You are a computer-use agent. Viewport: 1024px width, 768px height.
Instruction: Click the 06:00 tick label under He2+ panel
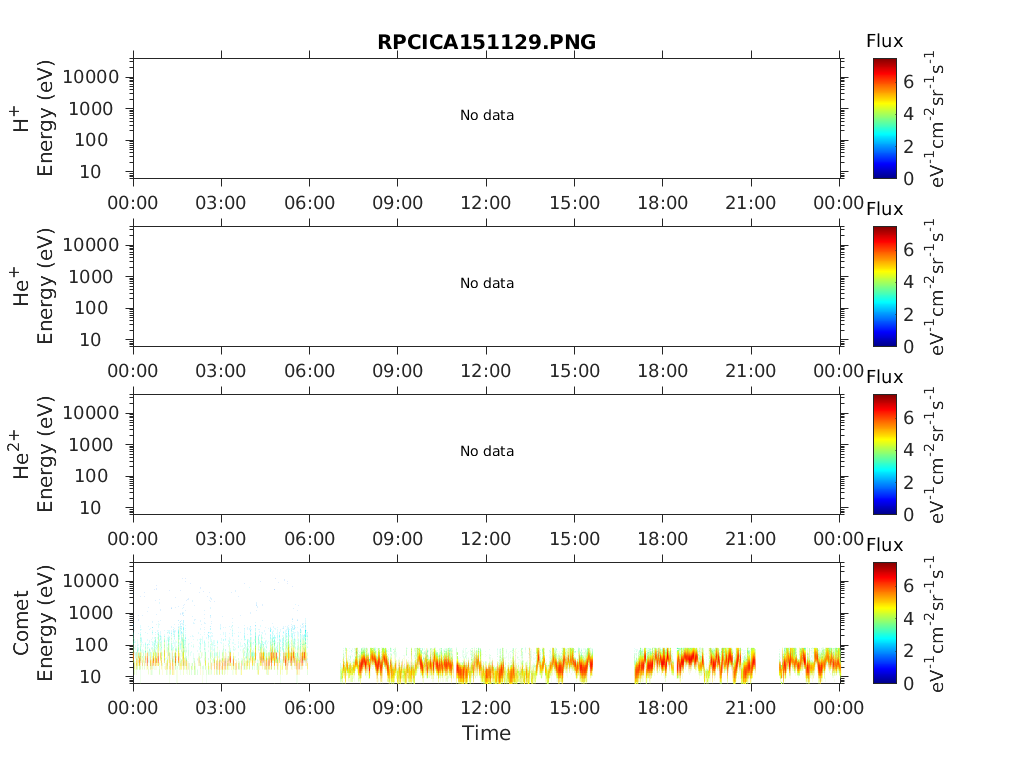[310, 539]
